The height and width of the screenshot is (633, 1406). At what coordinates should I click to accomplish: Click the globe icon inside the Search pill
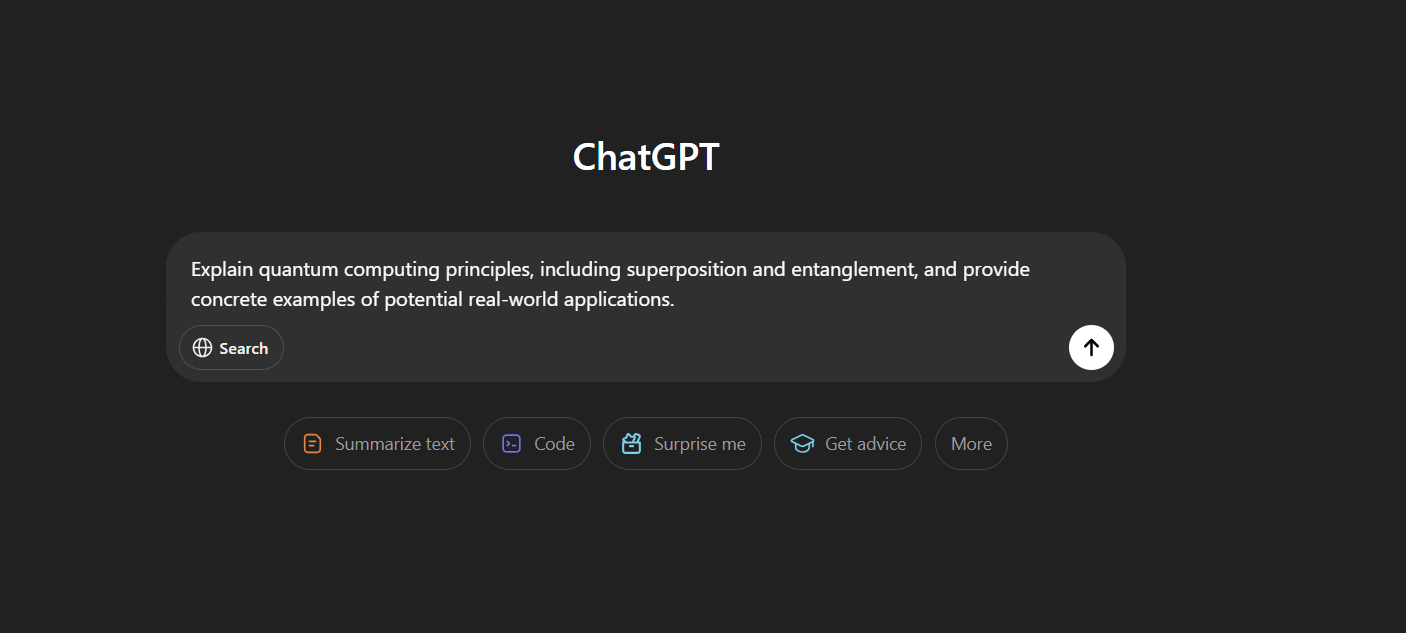202,348
